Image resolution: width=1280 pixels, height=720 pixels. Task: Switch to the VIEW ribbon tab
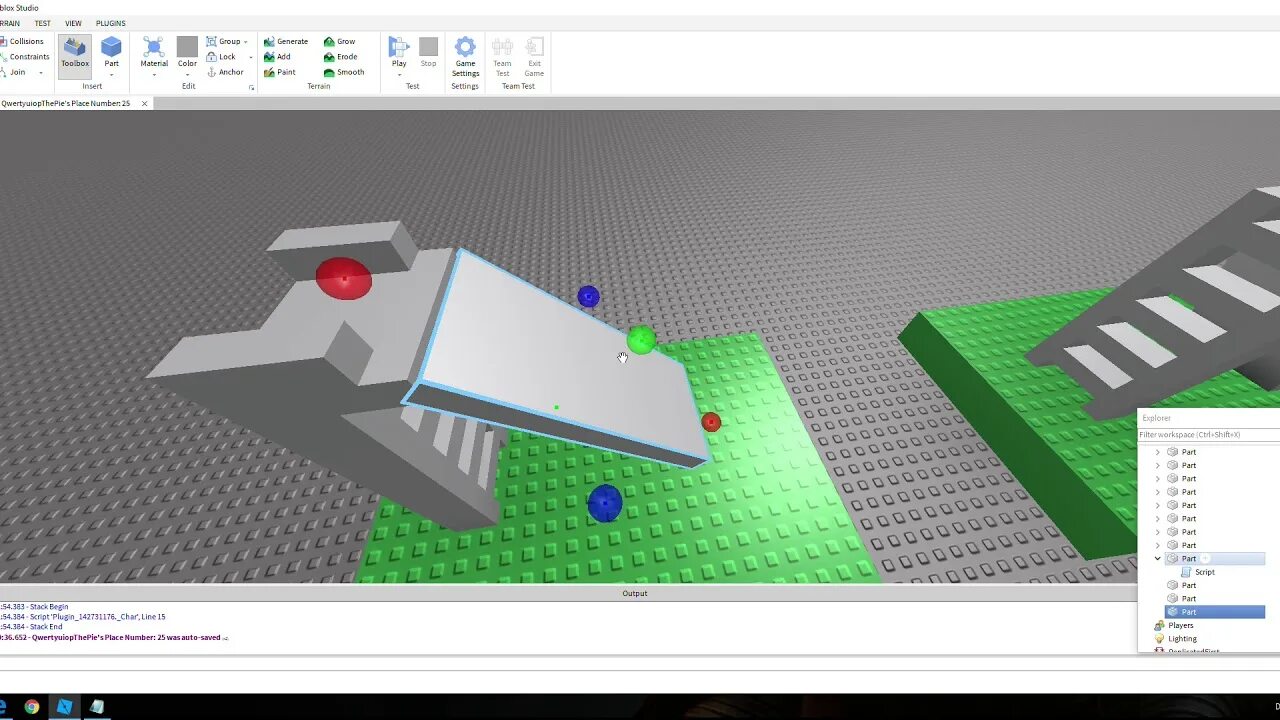pos(73,23)
